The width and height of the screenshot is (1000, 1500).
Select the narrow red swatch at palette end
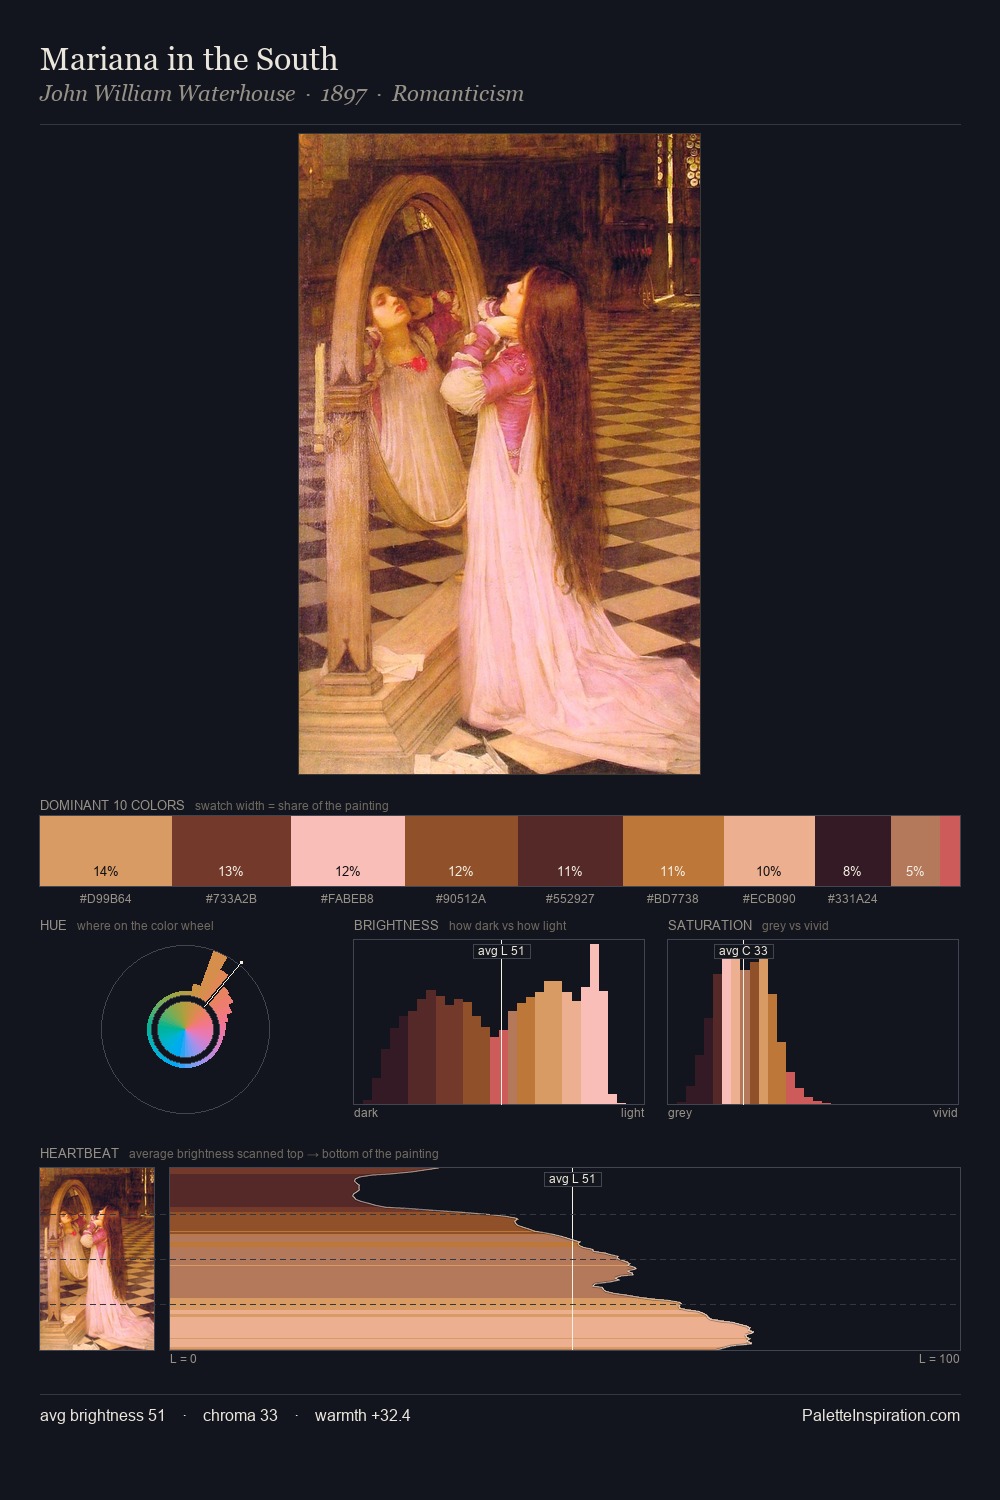(x=950, y=851)
